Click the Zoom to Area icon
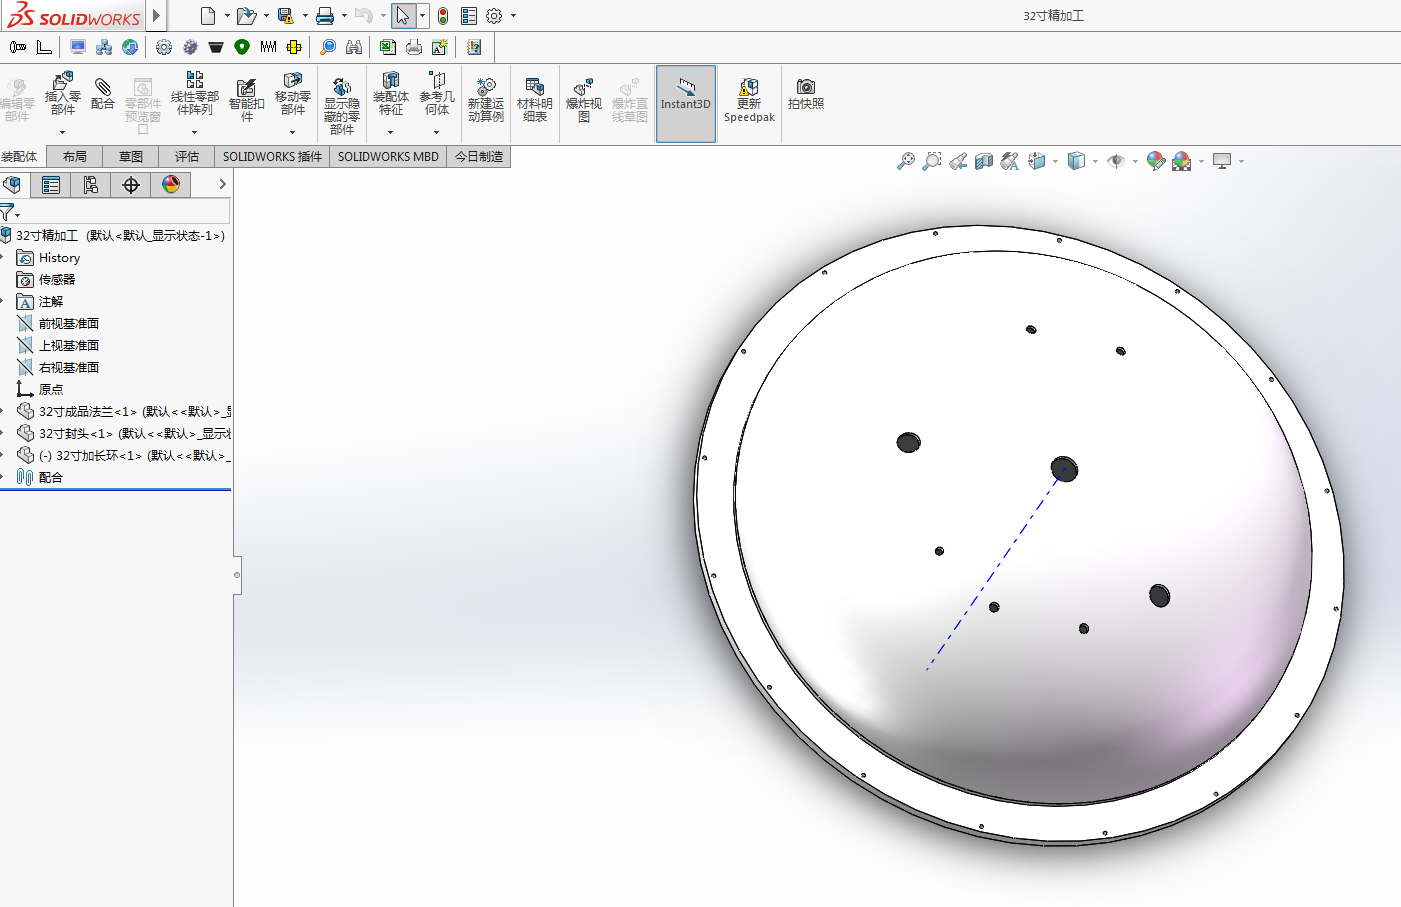Viewport: 1401px width, 907px height. click(932, 161)
